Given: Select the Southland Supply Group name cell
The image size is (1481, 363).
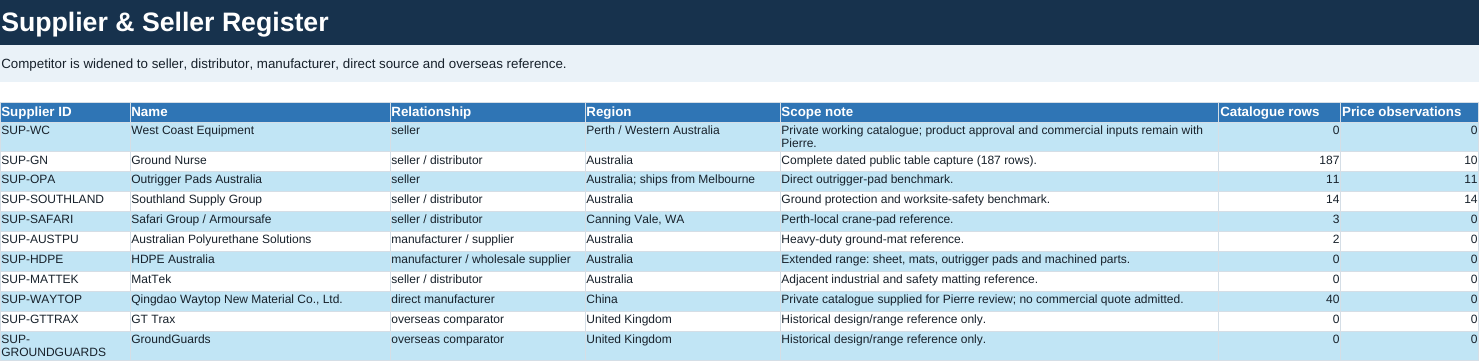Looking at the screenshot, I should tap(260, 201).
